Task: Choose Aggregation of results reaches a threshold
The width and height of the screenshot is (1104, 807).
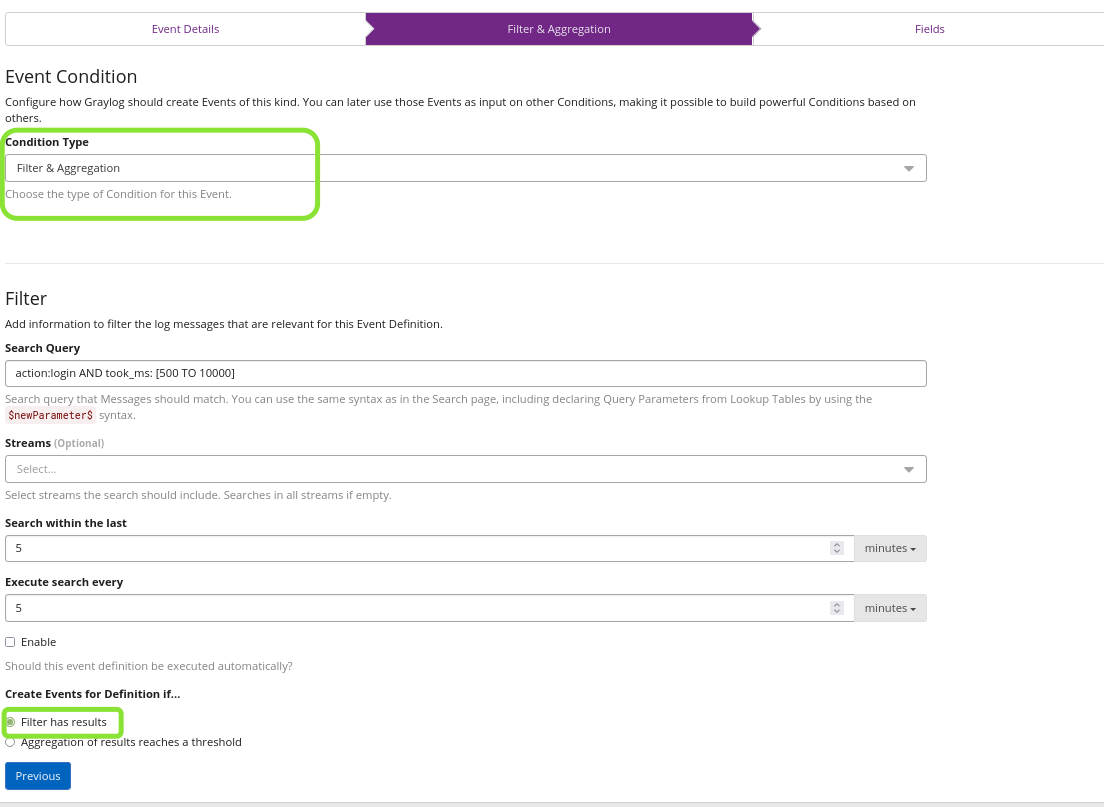Action: point(10,742)
